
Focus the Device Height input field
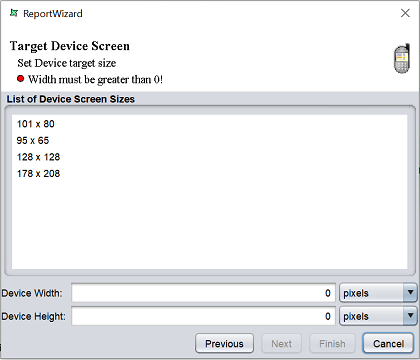(x=203, y=316)
